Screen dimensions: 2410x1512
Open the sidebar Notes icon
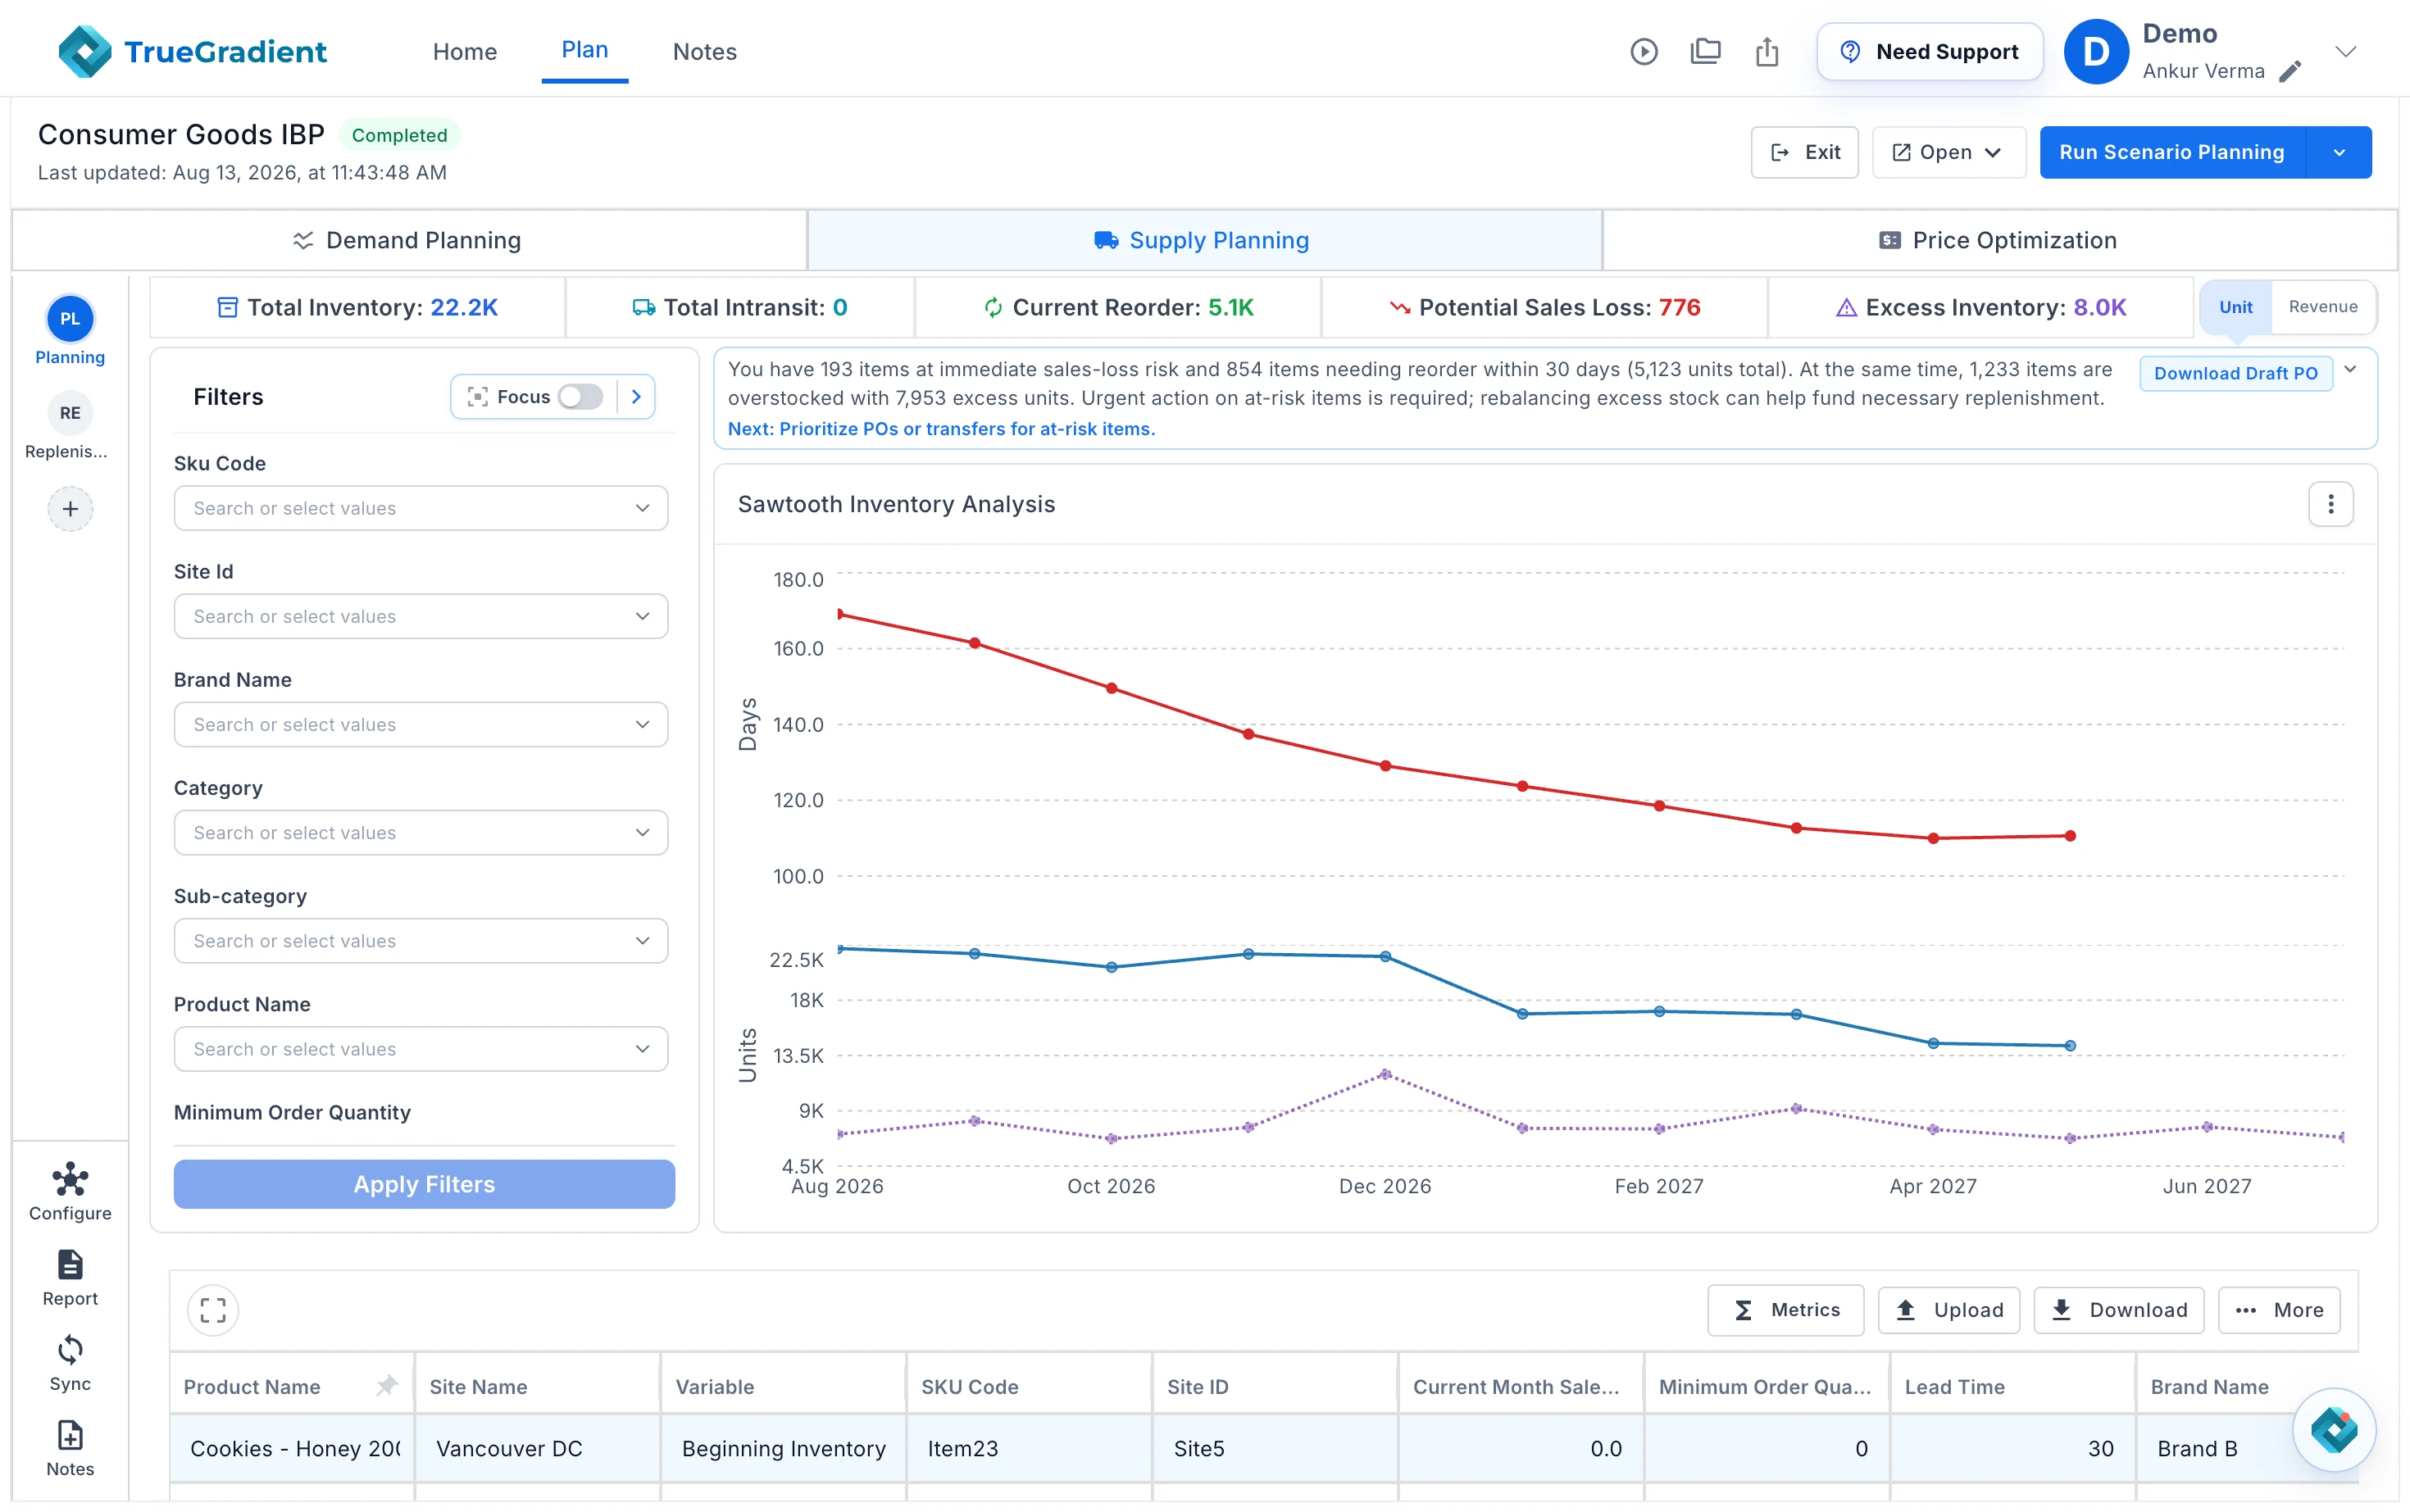pyautogui.click(x=70, y=1436)
